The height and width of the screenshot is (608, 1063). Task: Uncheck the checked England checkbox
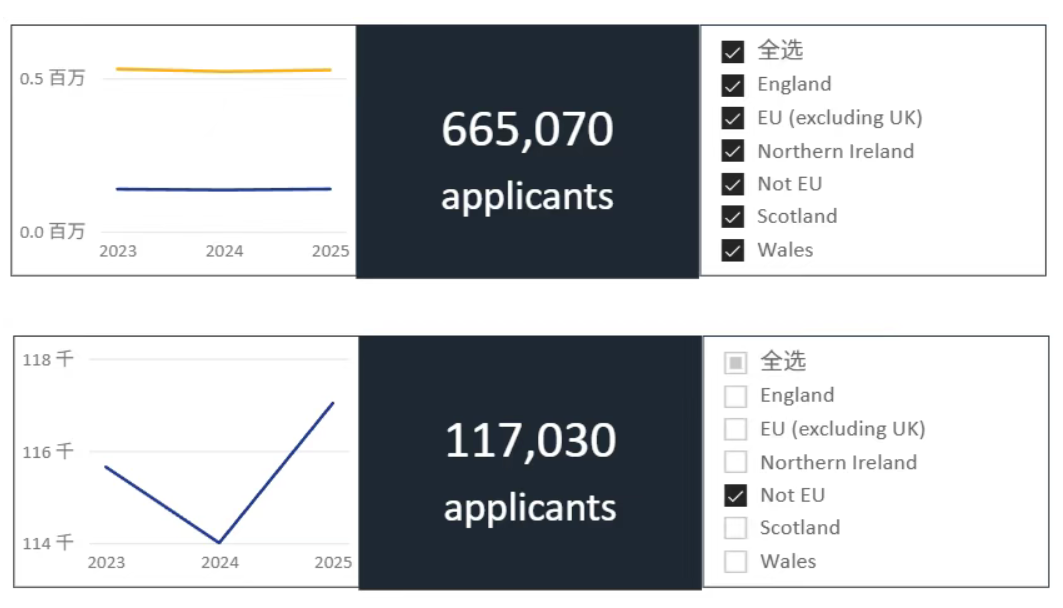(x=733, y=85)
